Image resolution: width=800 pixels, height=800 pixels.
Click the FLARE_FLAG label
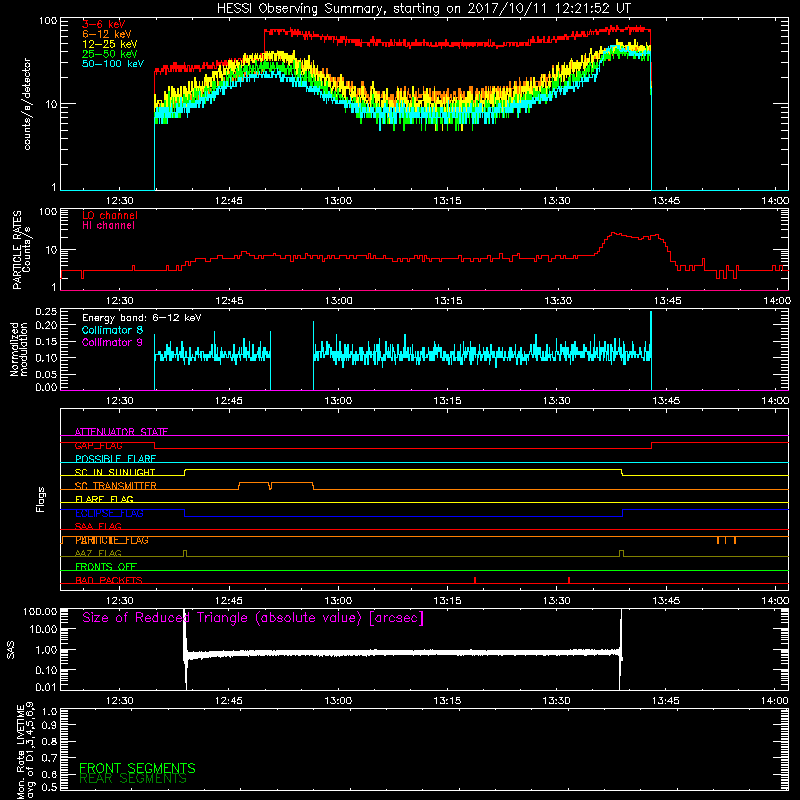tap(104, 499)
